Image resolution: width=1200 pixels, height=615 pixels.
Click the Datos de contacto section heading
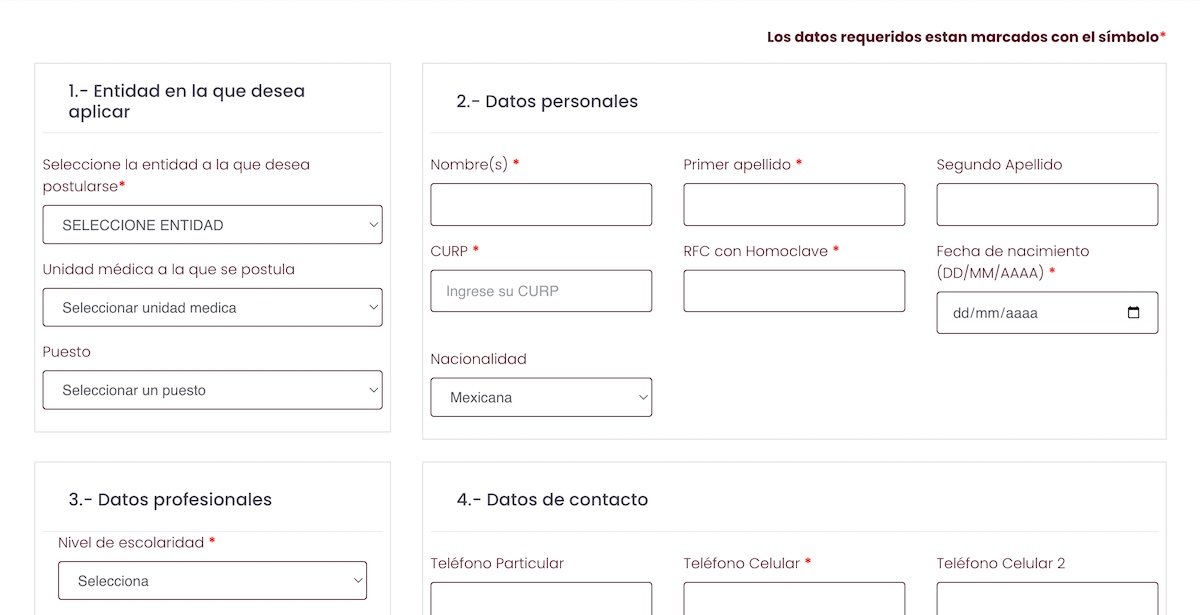552,499
